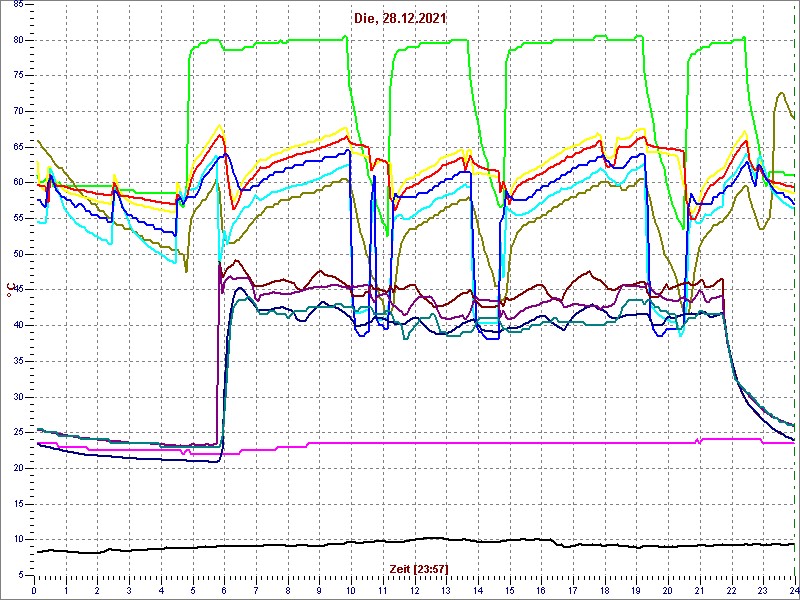The height and width of the screenshot is (600, 800).
Task: Select the '20' label on the temperature axis
Action: (17, 468)
